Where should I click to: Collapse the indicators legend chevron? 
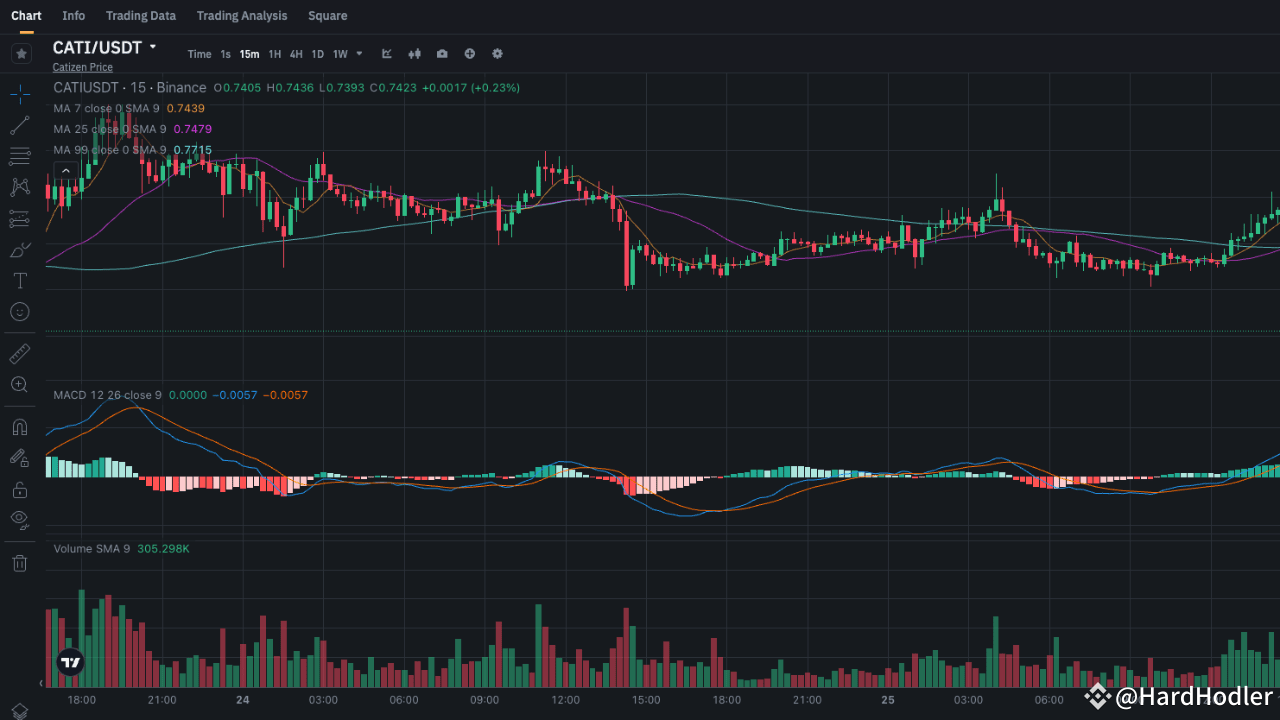[65, 169]
